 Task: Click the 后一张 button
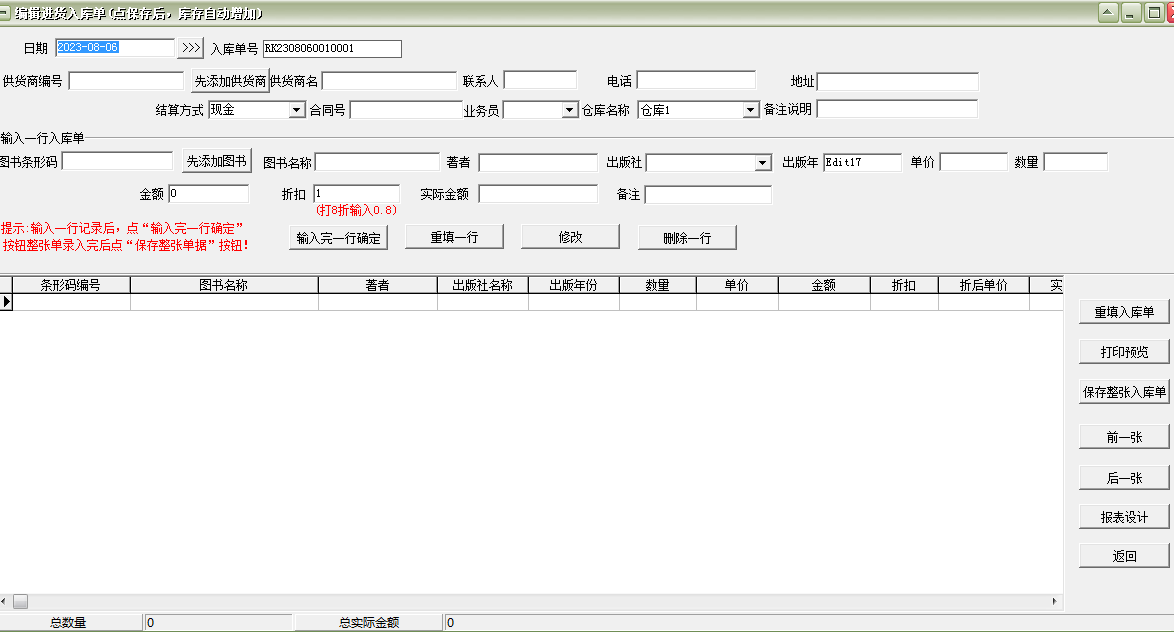click(1124, 478)
